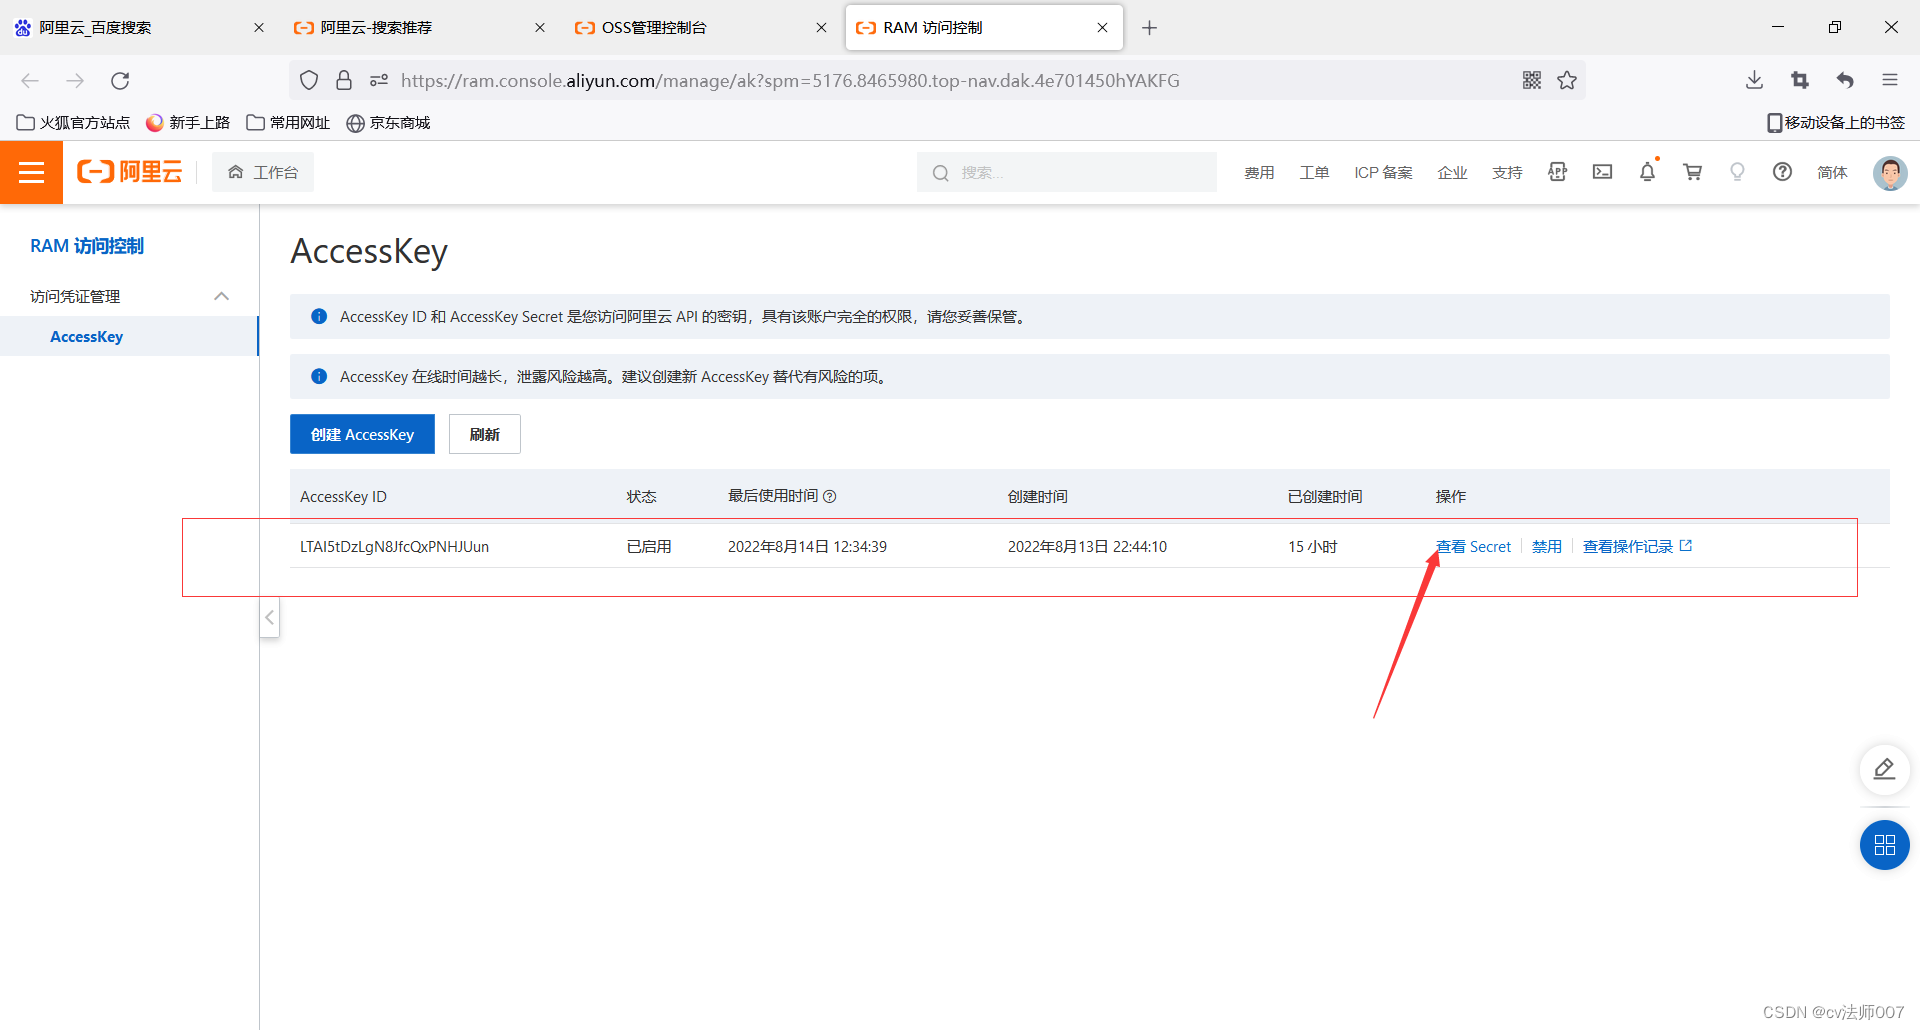
Task: Go forward in browser history
Action: click(75, 80)
